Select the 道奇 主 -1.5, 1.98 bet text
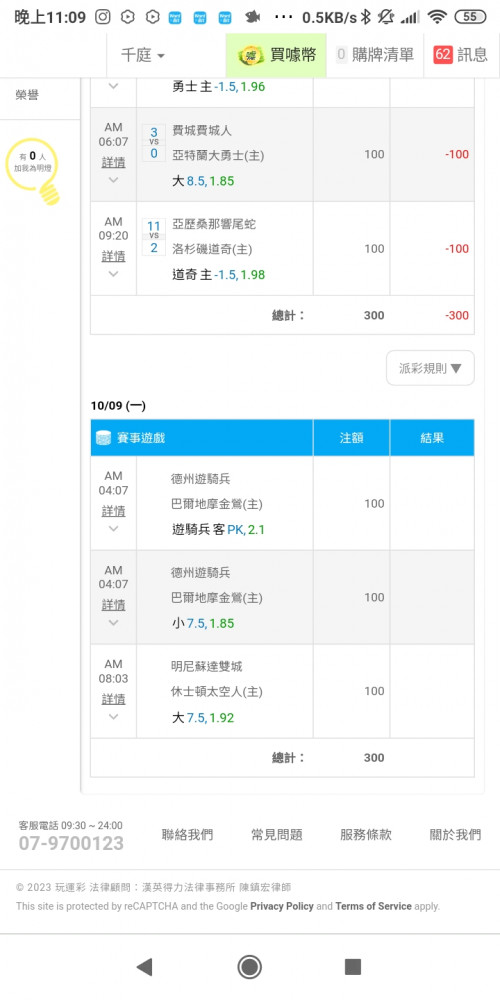This screenshot has width=500, height=1000. pos(219,275)
